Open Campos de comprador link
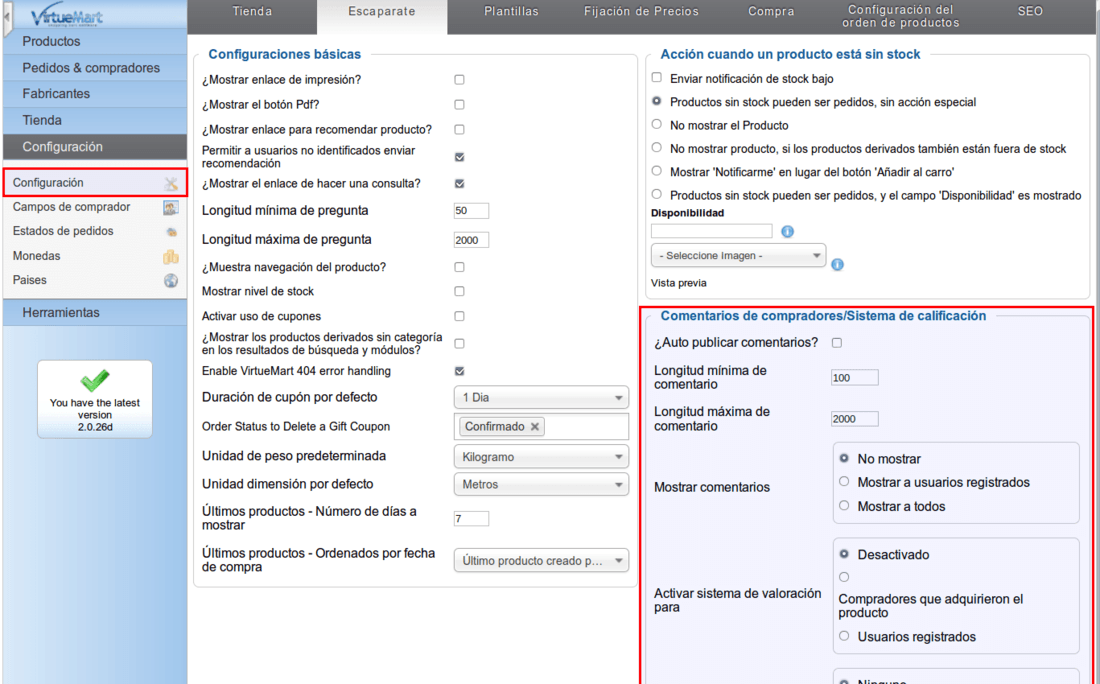This screenshot has height=684, width=1100. pos(72,207)
